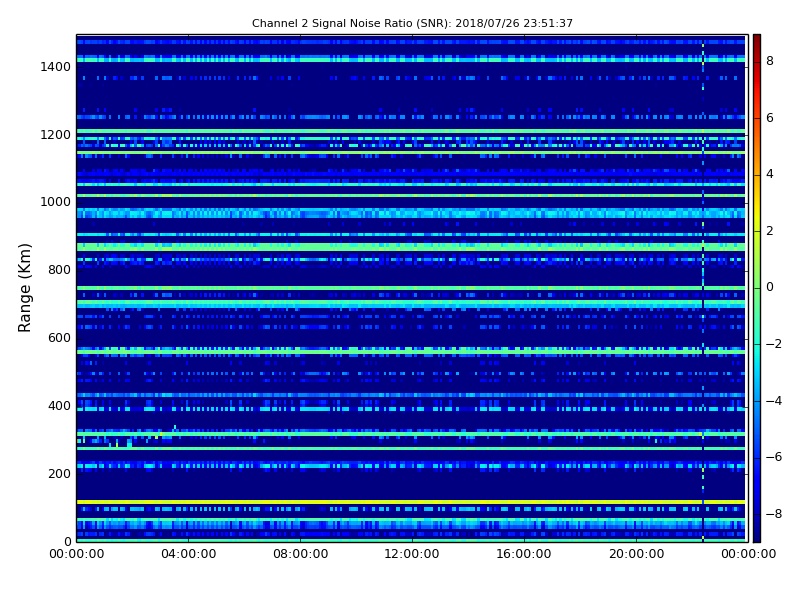Screen dimensions: 800x600
Task: Click the 04:00:00 time axis label
Action: [x=189, y=554]
